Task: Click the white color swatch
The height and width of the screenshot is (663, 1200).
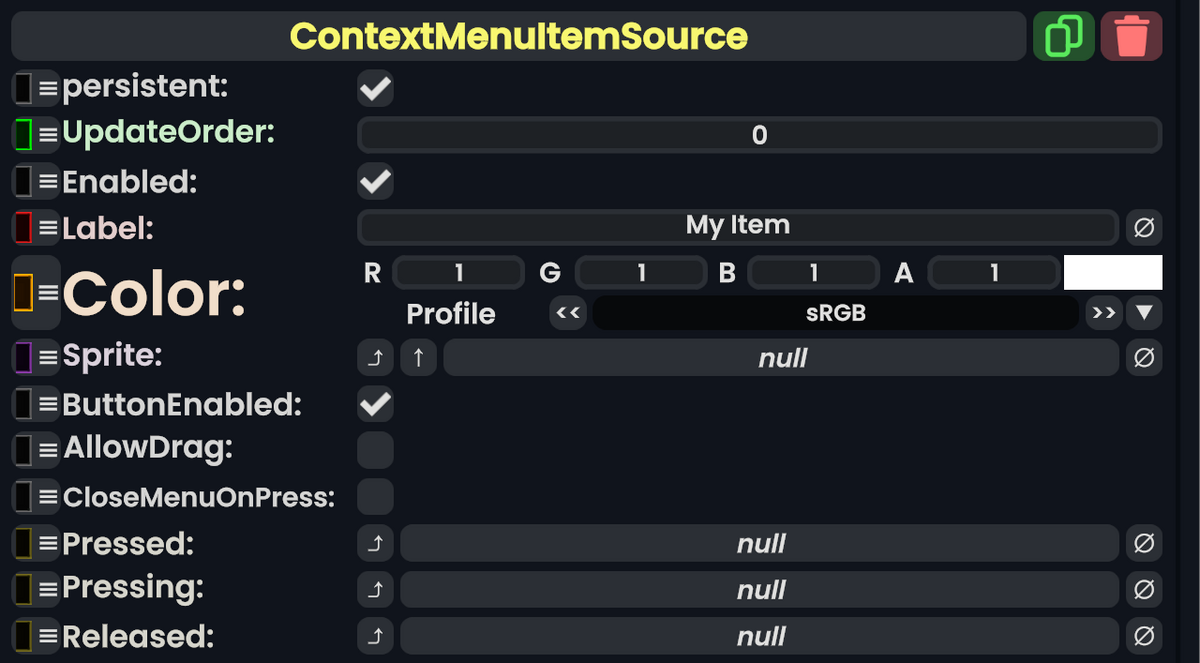Action: (1113, 271)
